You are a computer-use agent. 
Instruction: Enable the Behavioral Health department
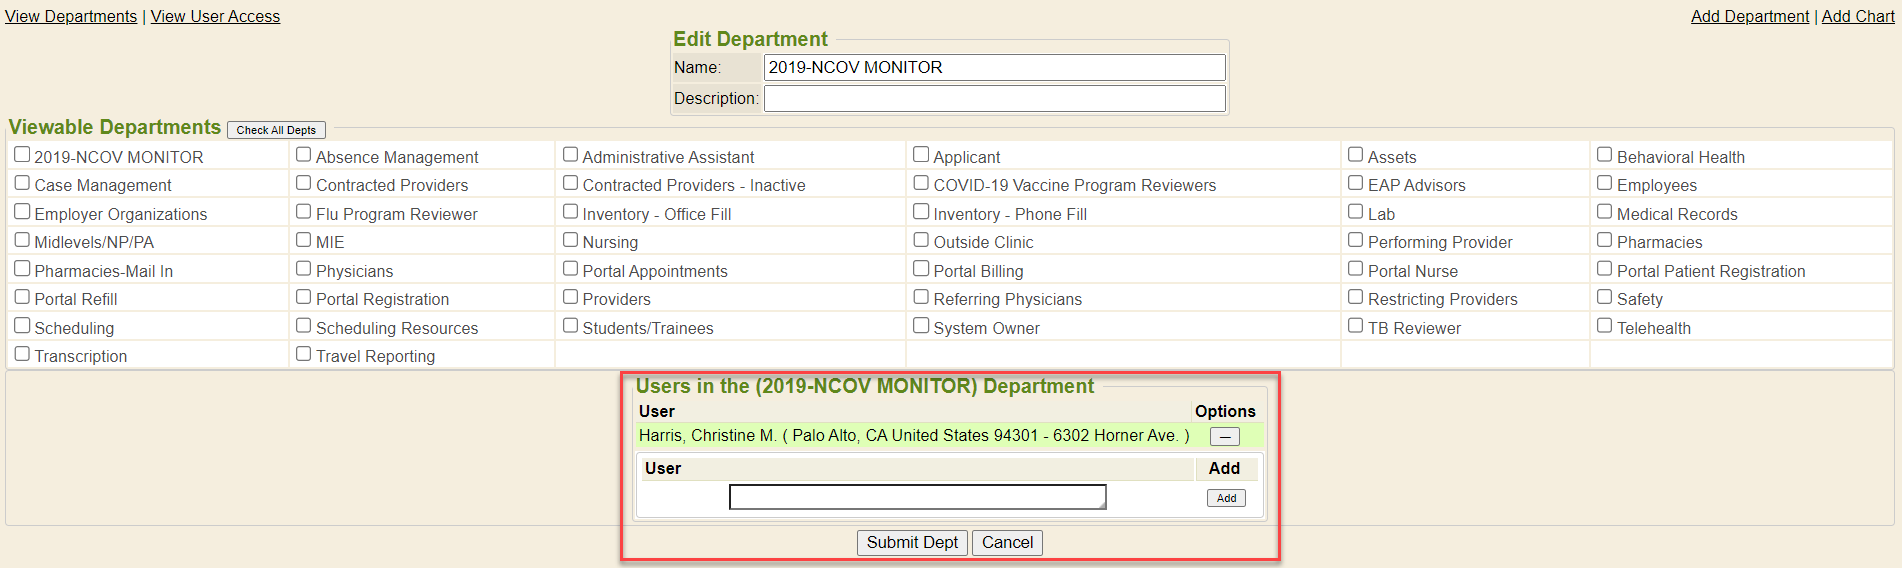tap(1605, 155)
